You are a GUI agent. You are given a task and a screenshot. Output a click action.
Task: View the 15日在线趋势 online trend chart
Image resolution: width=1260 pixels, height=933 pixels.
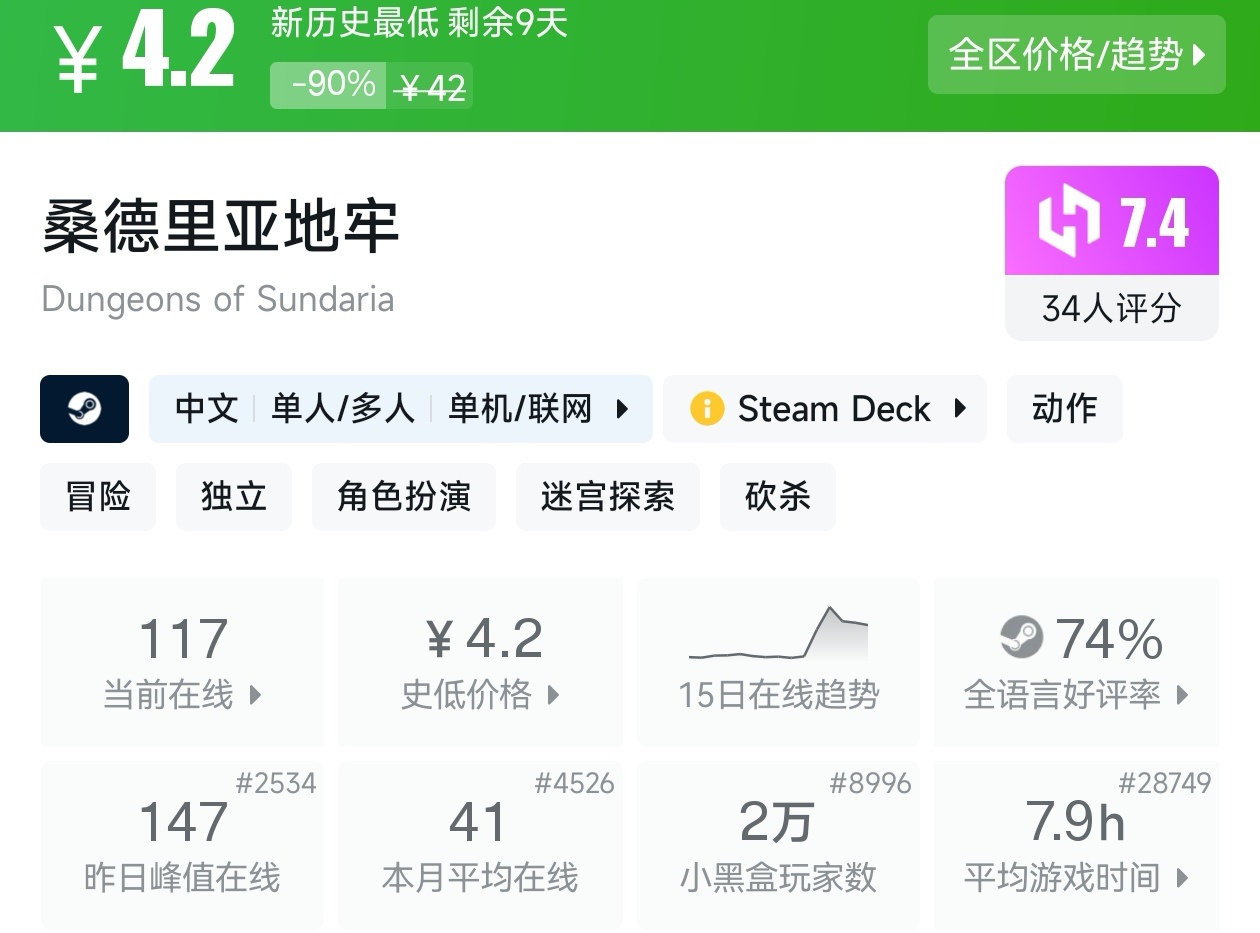click(x=778, y=660)
